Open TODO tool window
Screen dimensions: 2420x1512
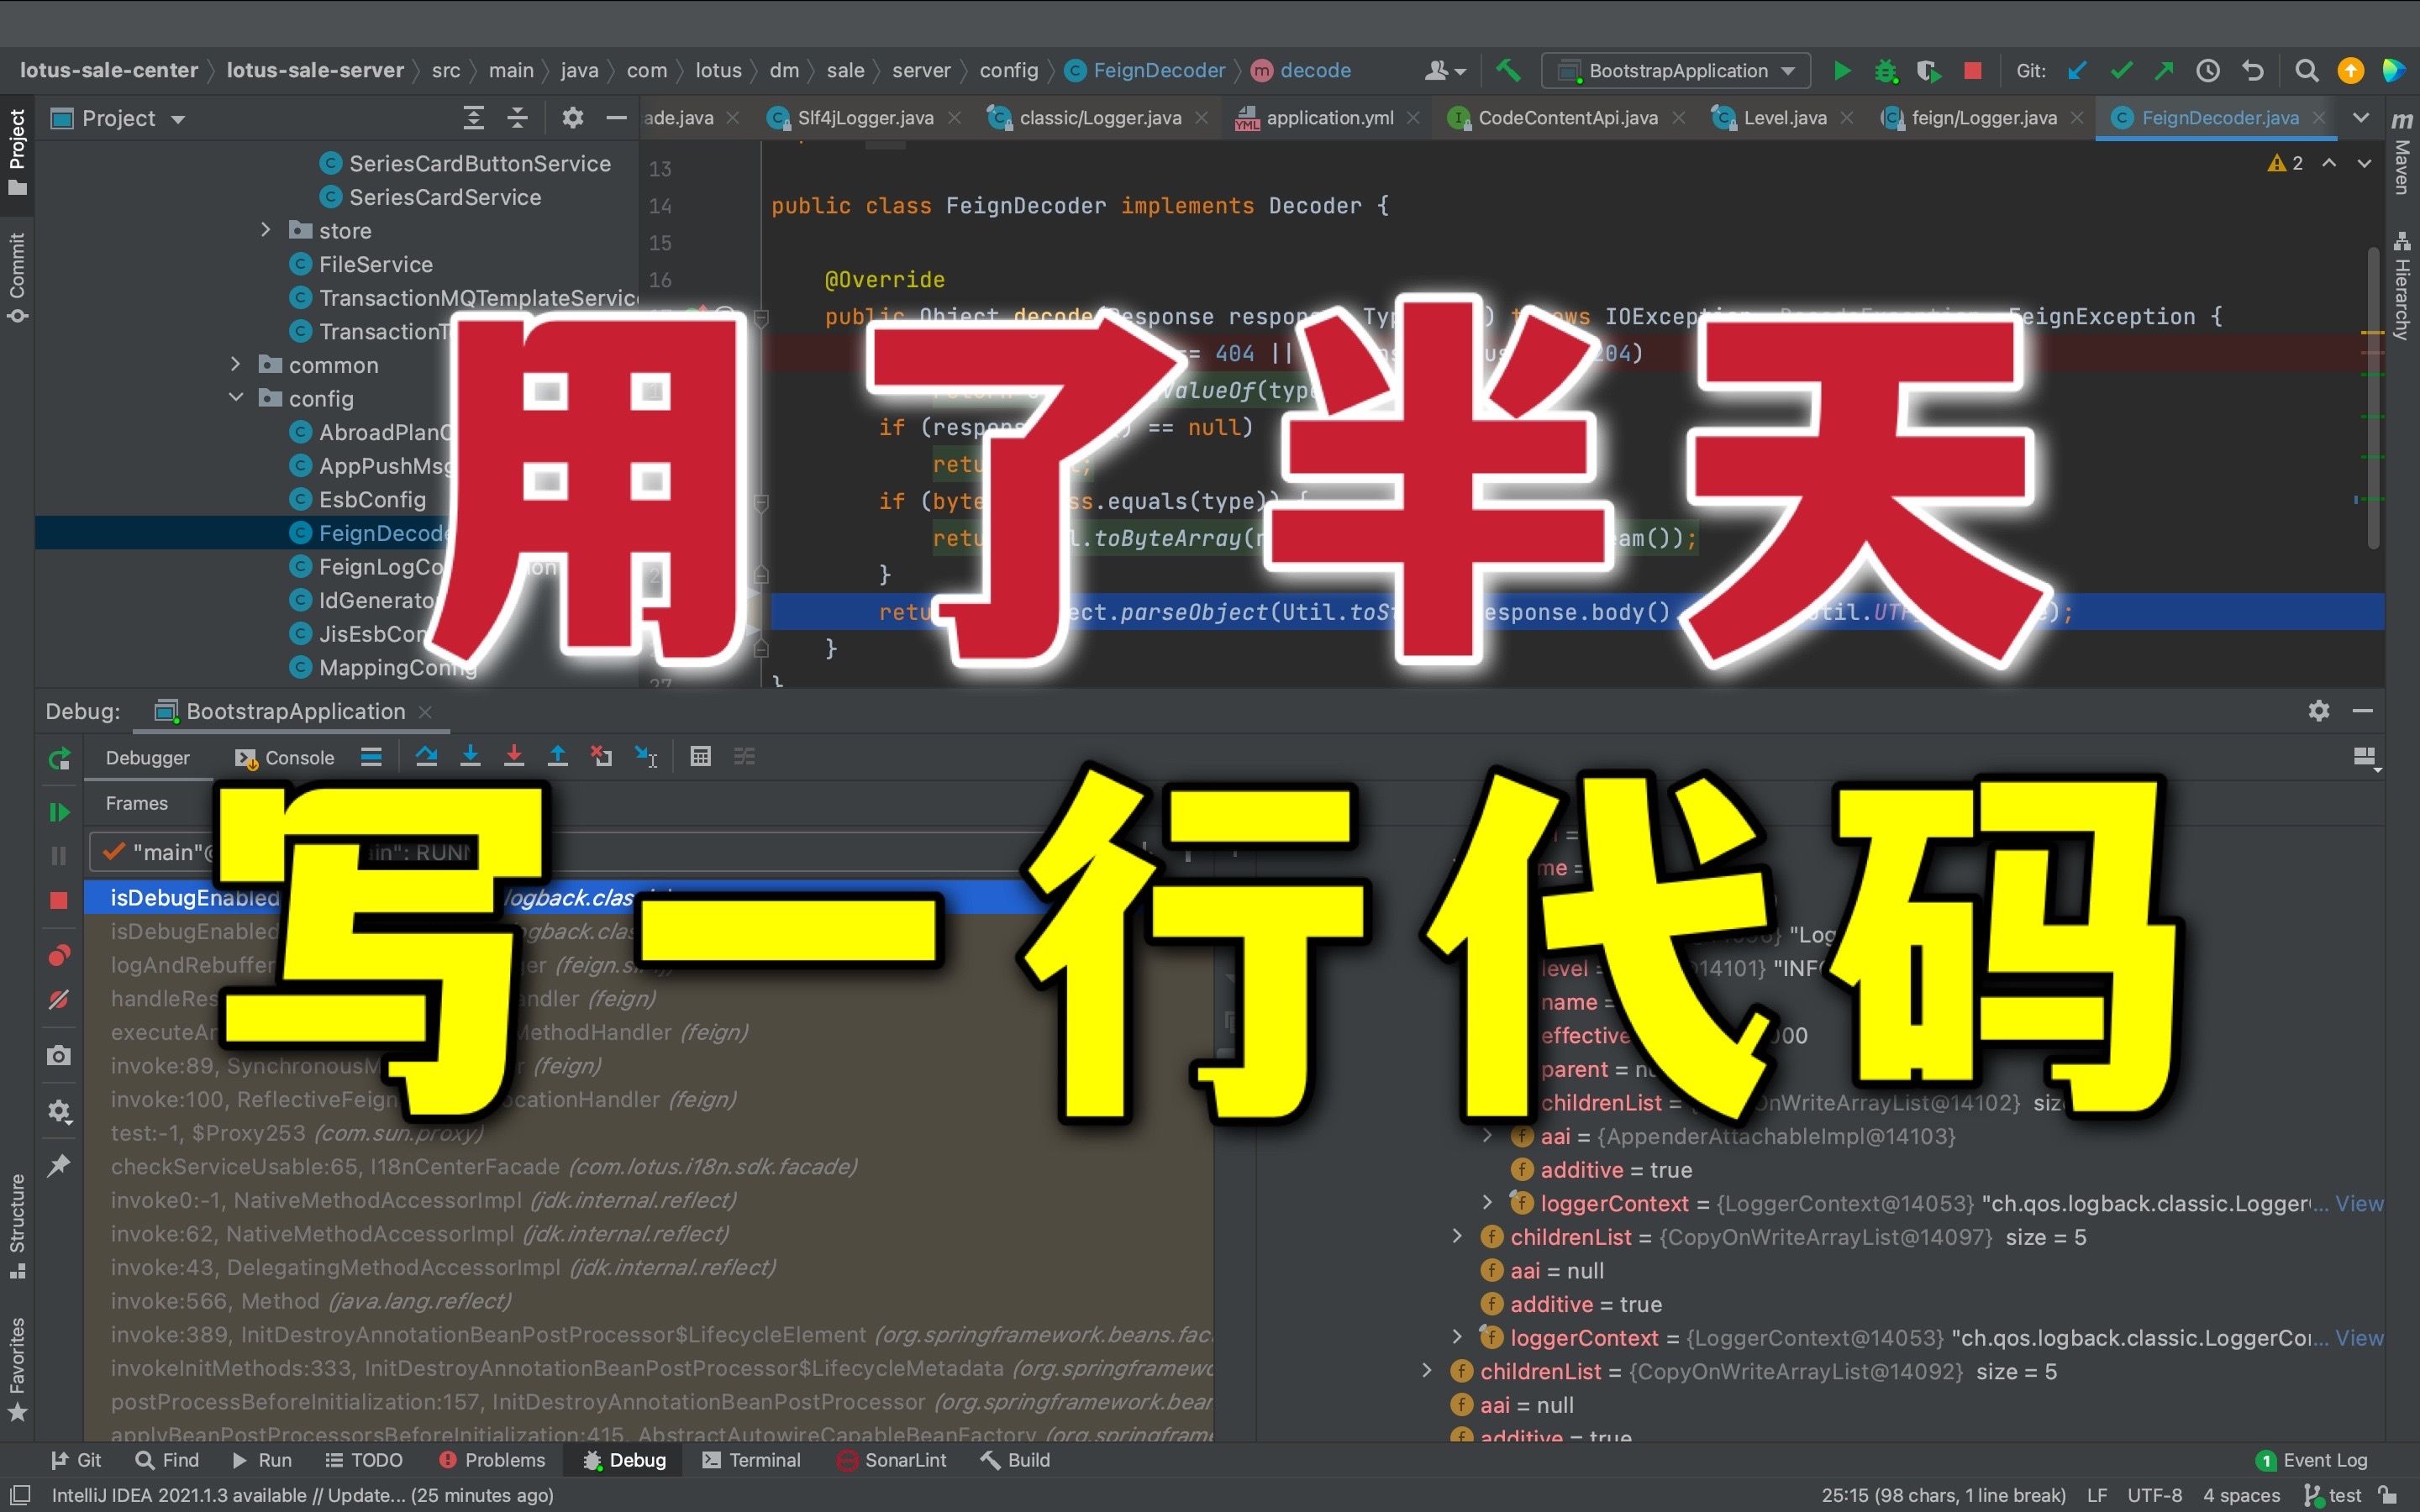tap(364, 1460)
